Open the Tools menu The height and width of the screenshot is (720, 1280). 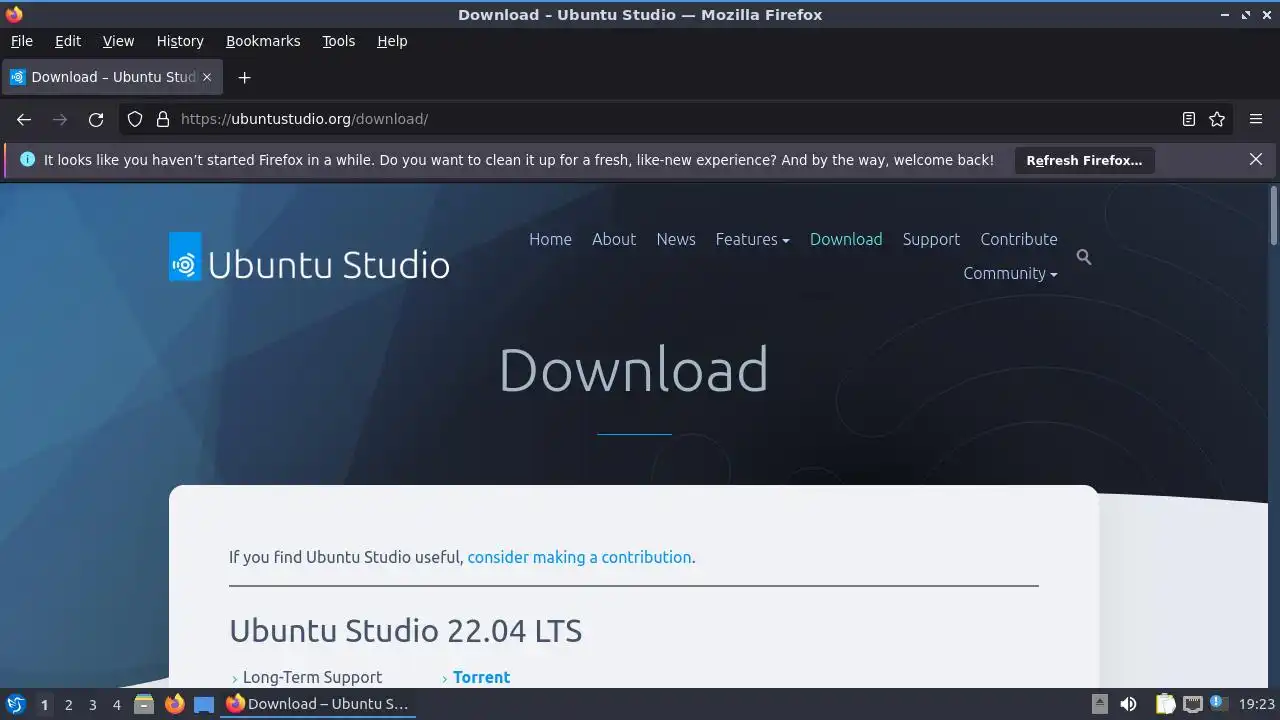tap(338, 41)
